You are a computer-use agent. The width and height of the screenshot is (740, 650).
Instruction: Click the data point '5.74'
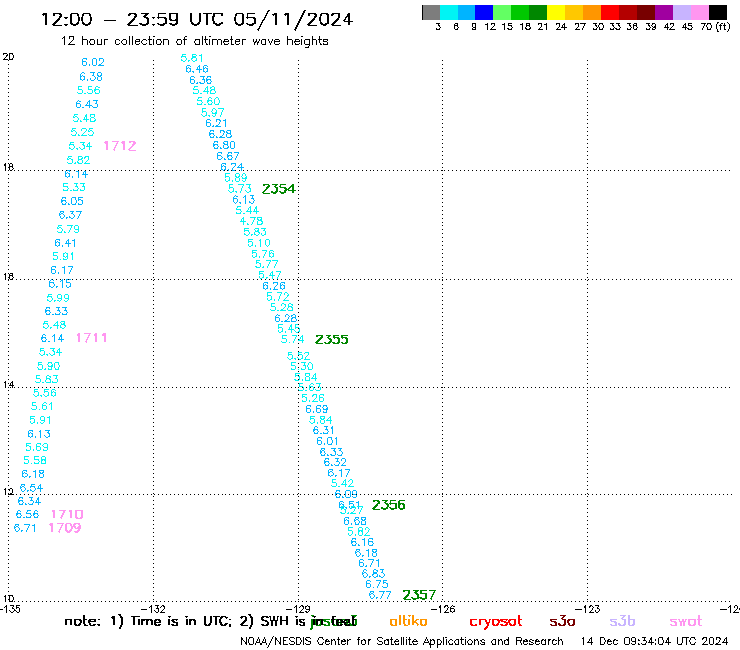coord(293,339)
